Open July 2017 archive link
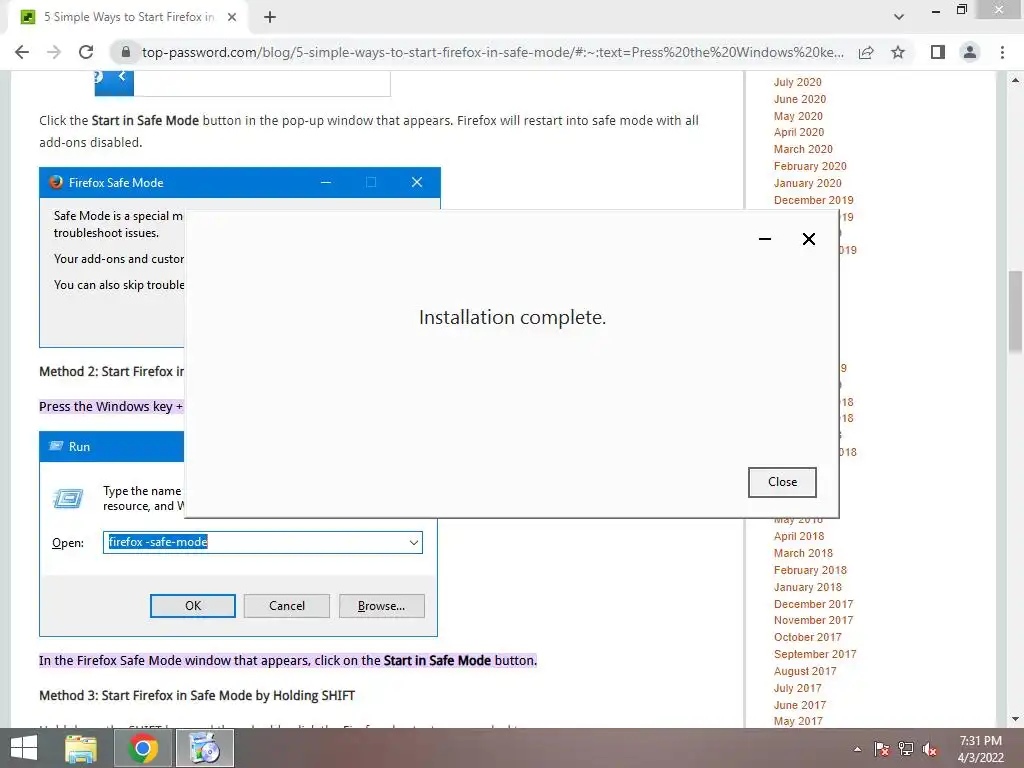 point(797,688)
